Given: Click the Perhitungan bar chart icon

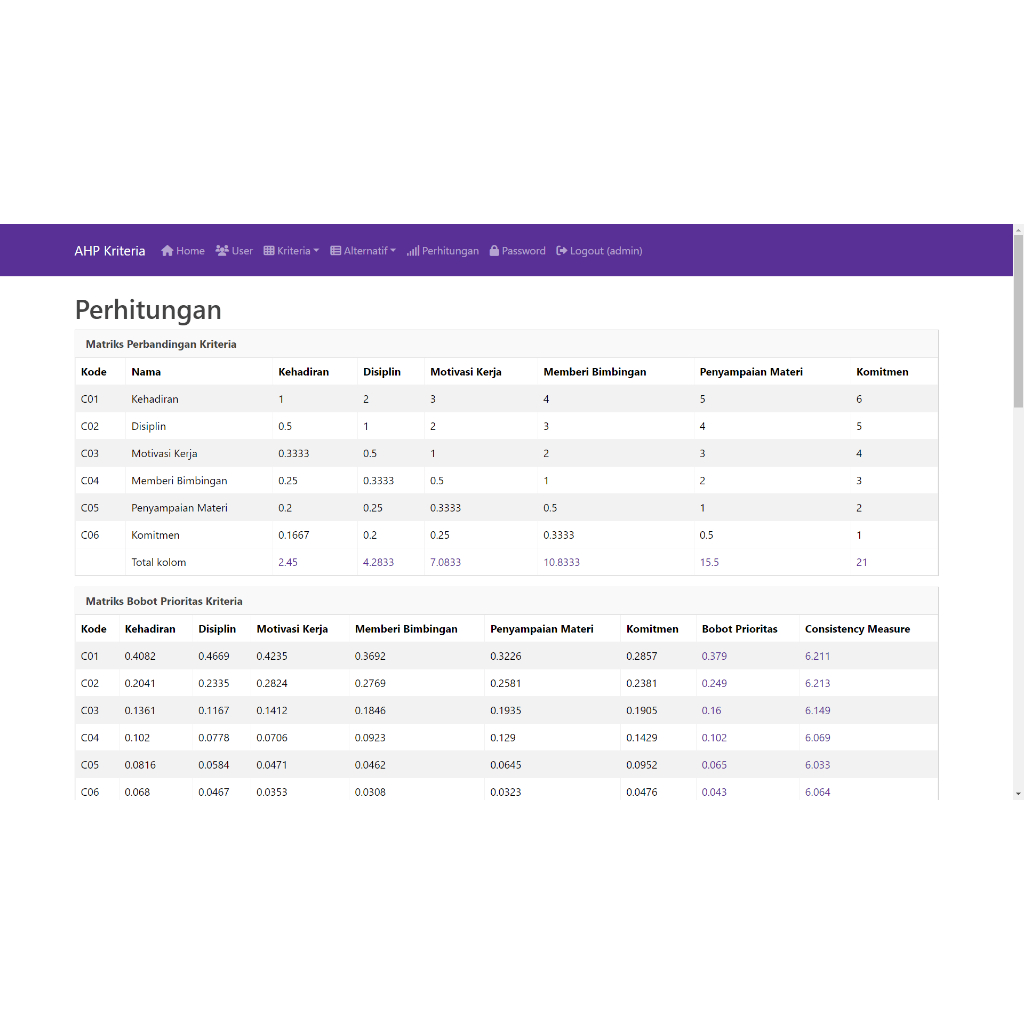Looking at the screenshot, I should (413, 251).
